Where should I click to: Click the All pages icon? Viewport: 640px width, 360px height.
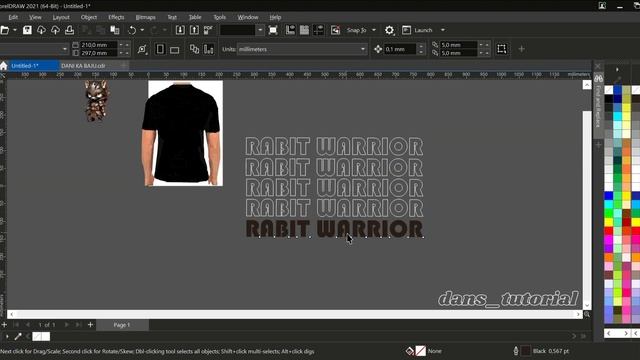point(194,49)
